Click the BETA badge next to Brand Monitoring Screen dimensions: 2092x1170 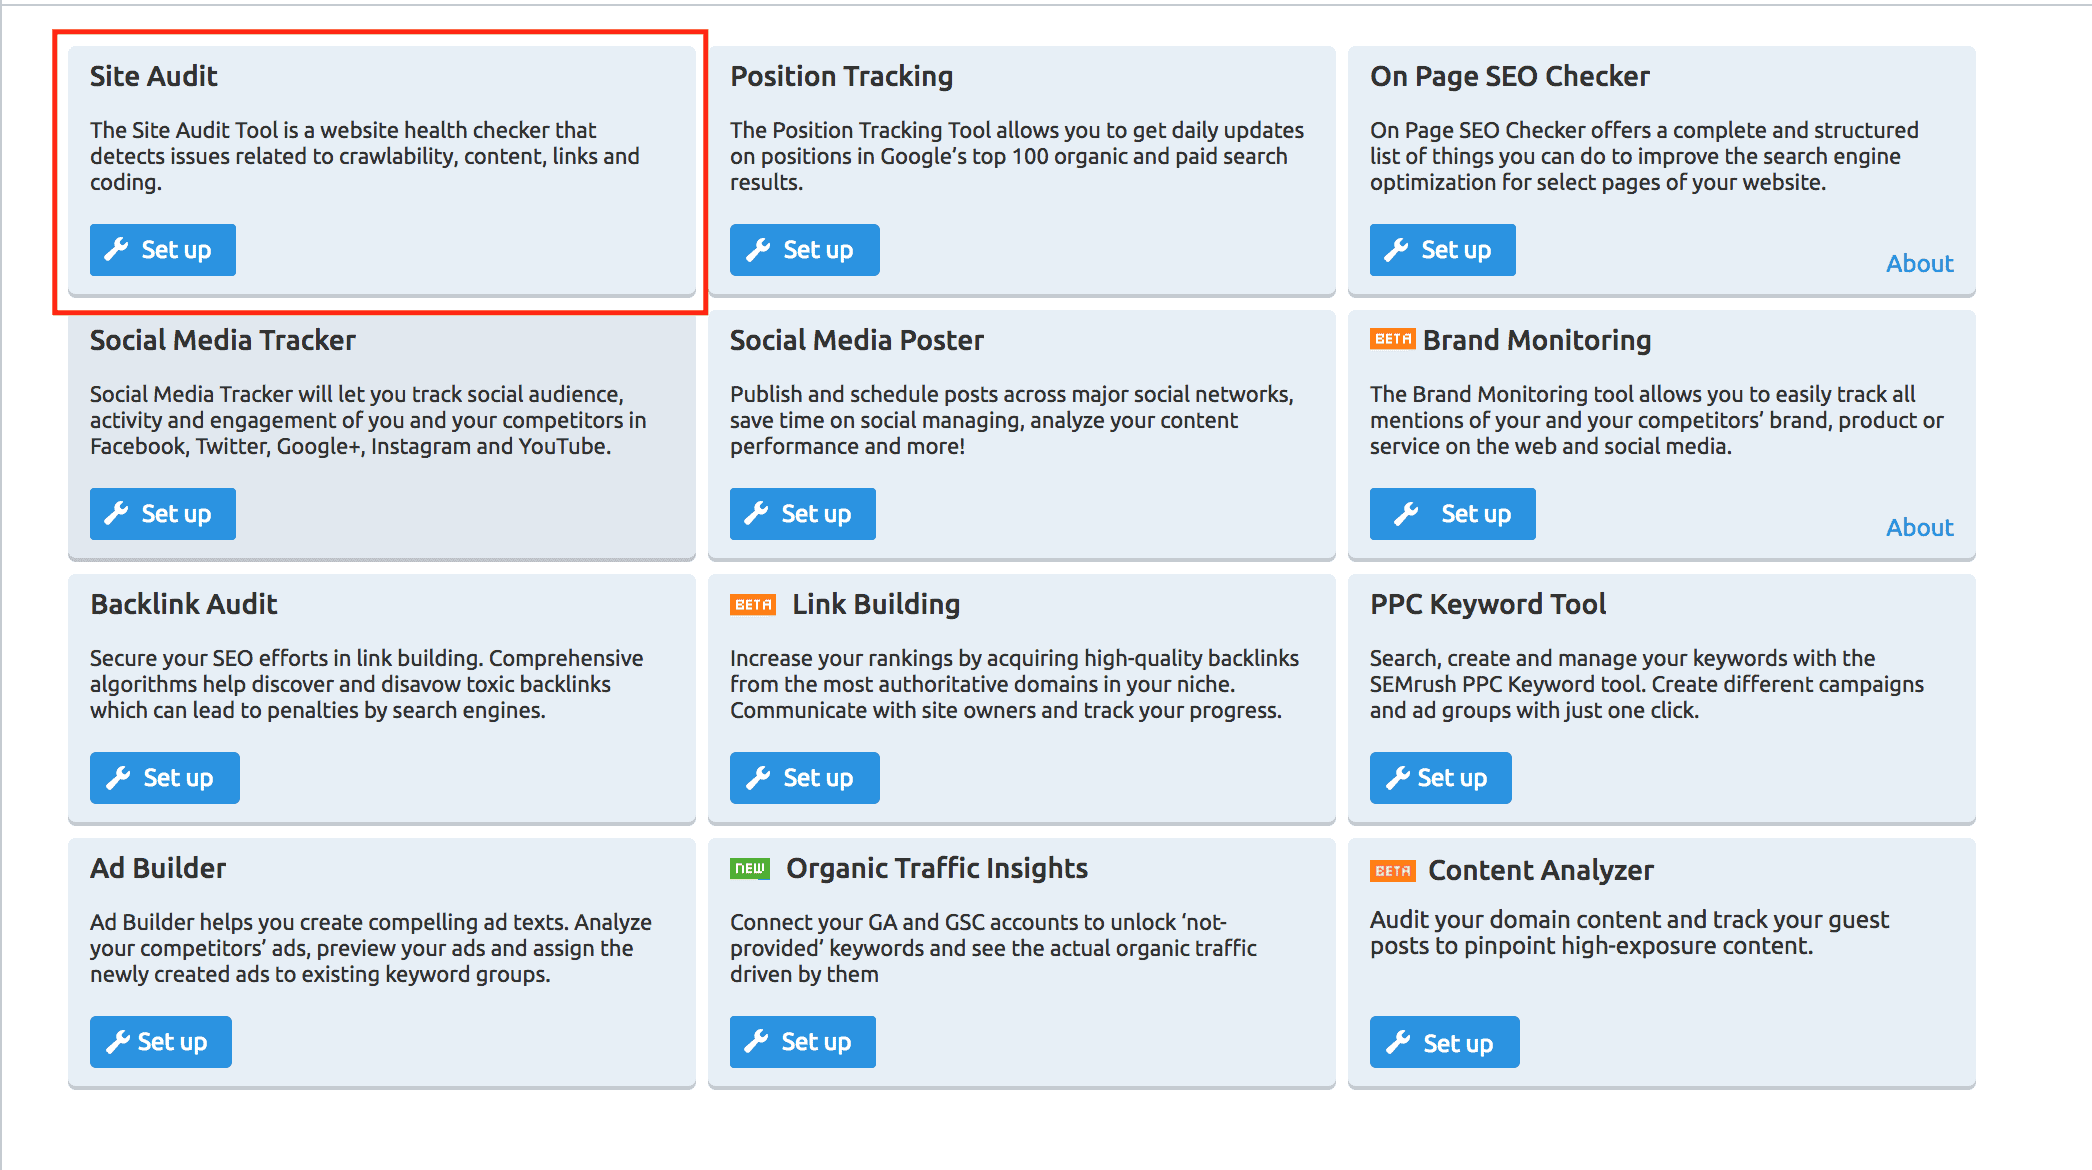[x=1392, y=340]
